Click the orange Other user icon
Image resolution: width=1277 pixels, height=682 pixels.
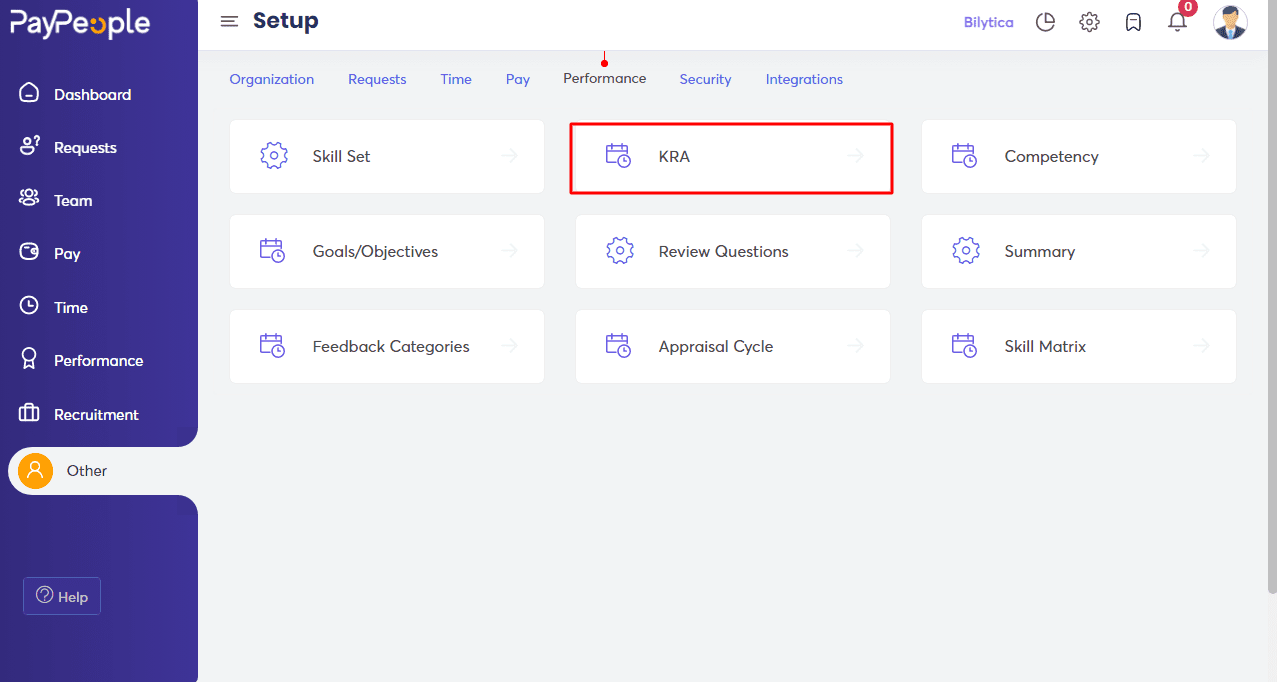pyautogui.click(x=36, y=470)
